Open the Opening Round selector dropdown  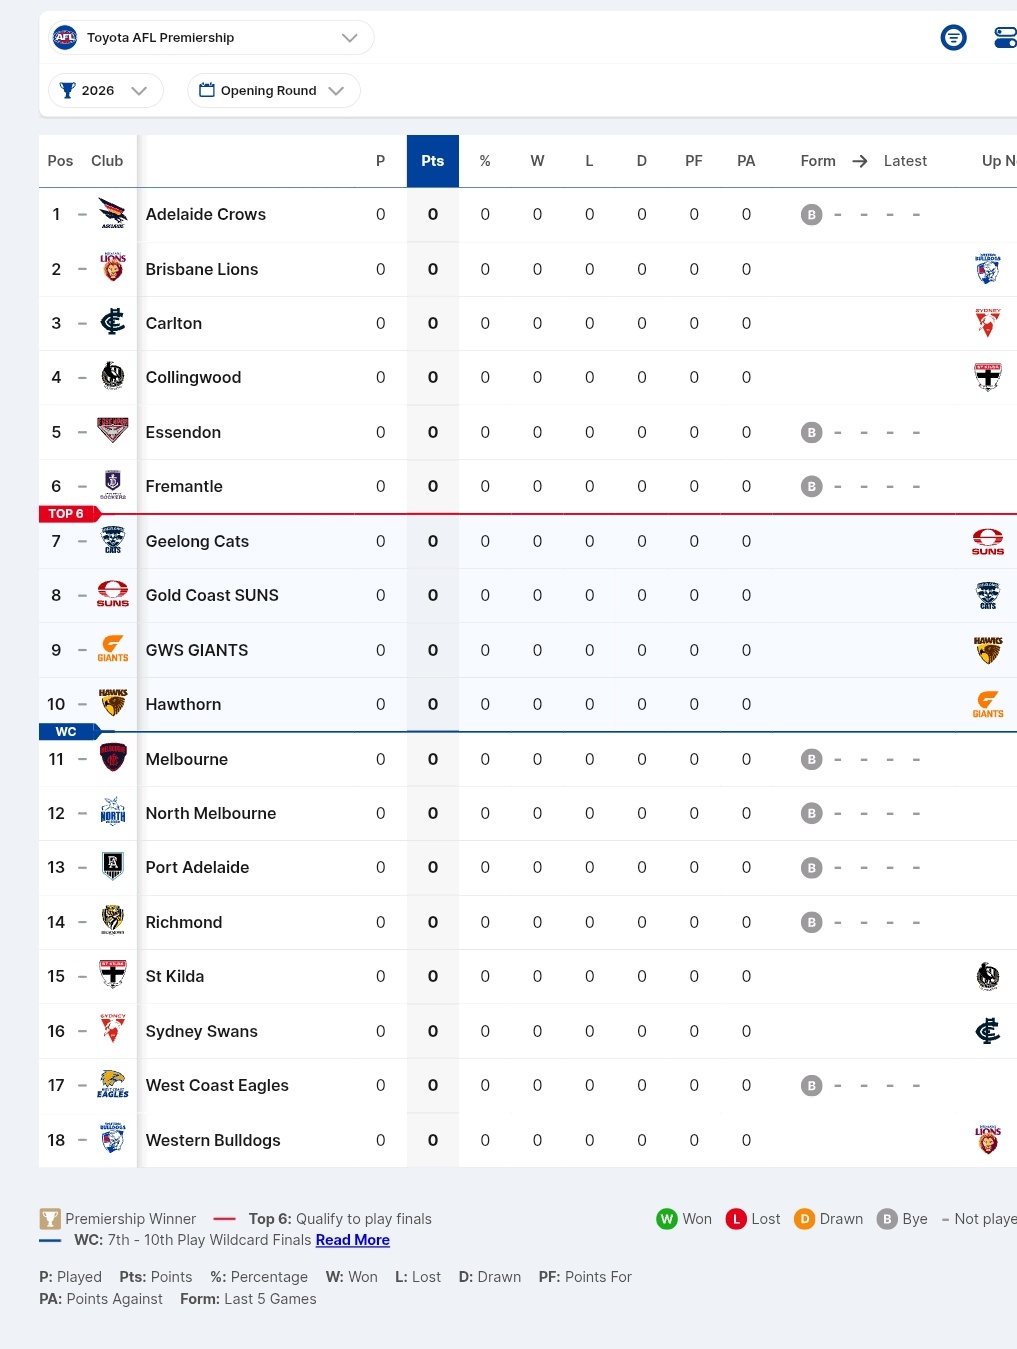coord(273,91)
